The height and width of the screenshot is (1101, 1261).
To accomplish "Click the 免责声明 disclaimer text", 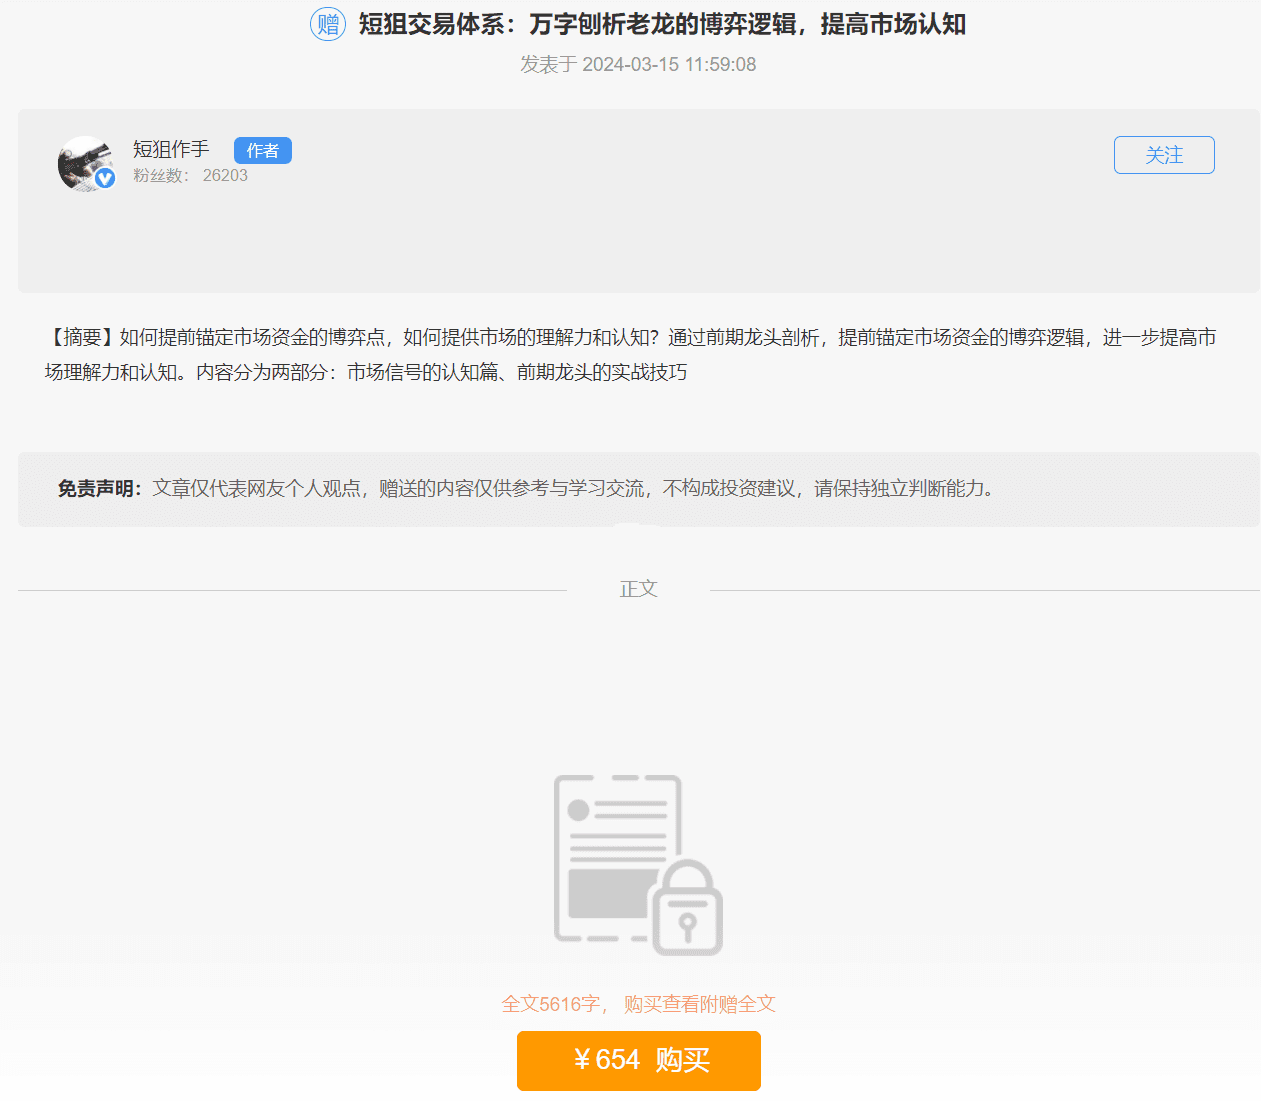I will click(526, 489).
